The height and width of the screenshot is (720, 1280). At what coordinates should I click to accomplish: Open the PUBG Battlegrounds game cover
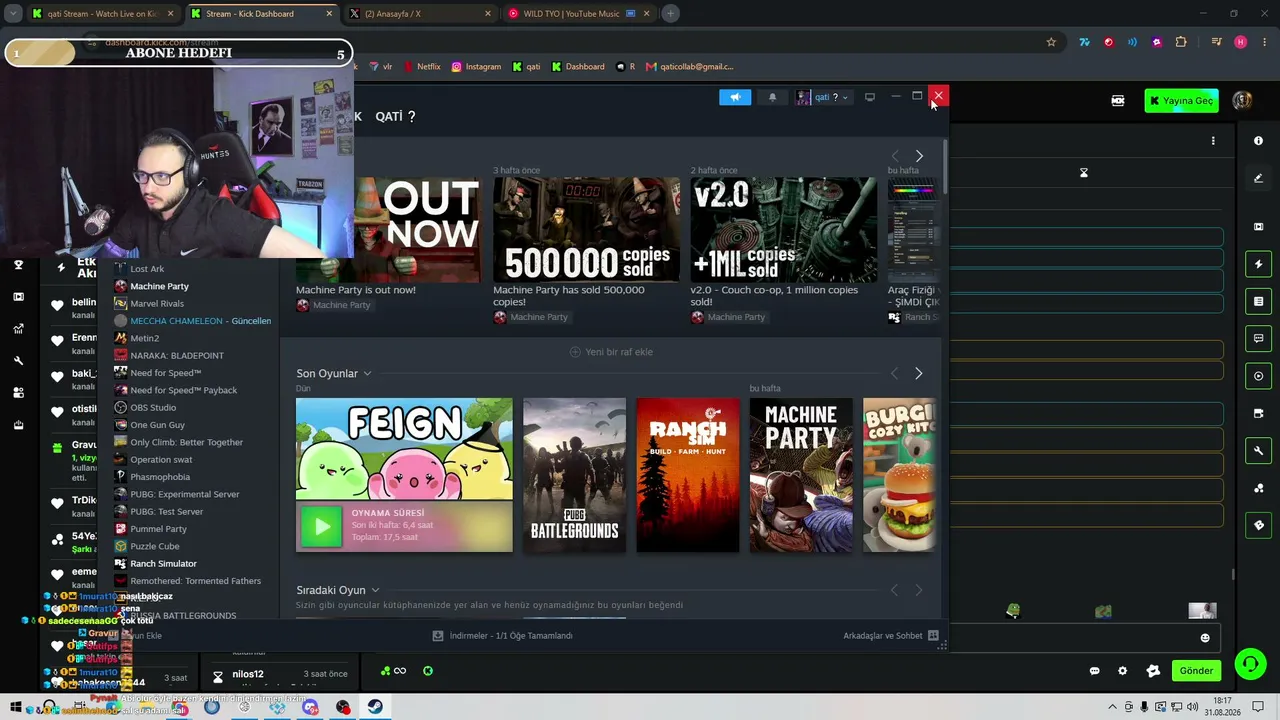click(x=574, y=475)
